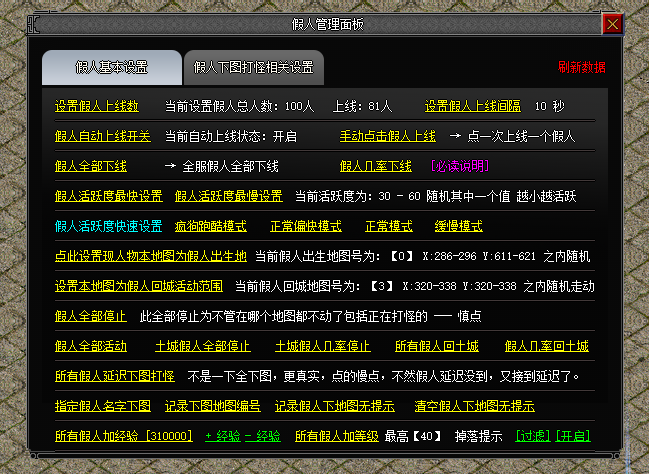The image size is (649, 474).
Task: Click 假人活跃度最快设置 link
Action: [x=109, y=196]
